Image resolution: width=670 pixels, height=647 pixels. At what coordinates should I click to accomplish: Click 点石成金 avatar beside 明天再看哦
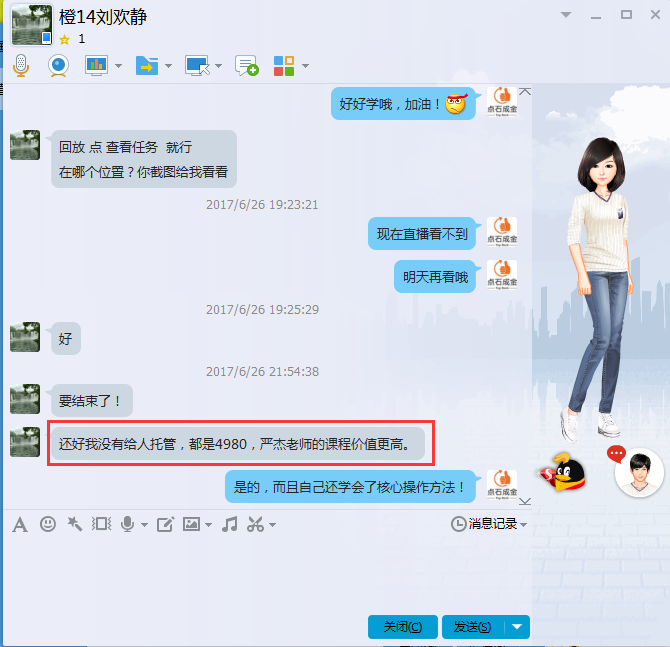502,275
